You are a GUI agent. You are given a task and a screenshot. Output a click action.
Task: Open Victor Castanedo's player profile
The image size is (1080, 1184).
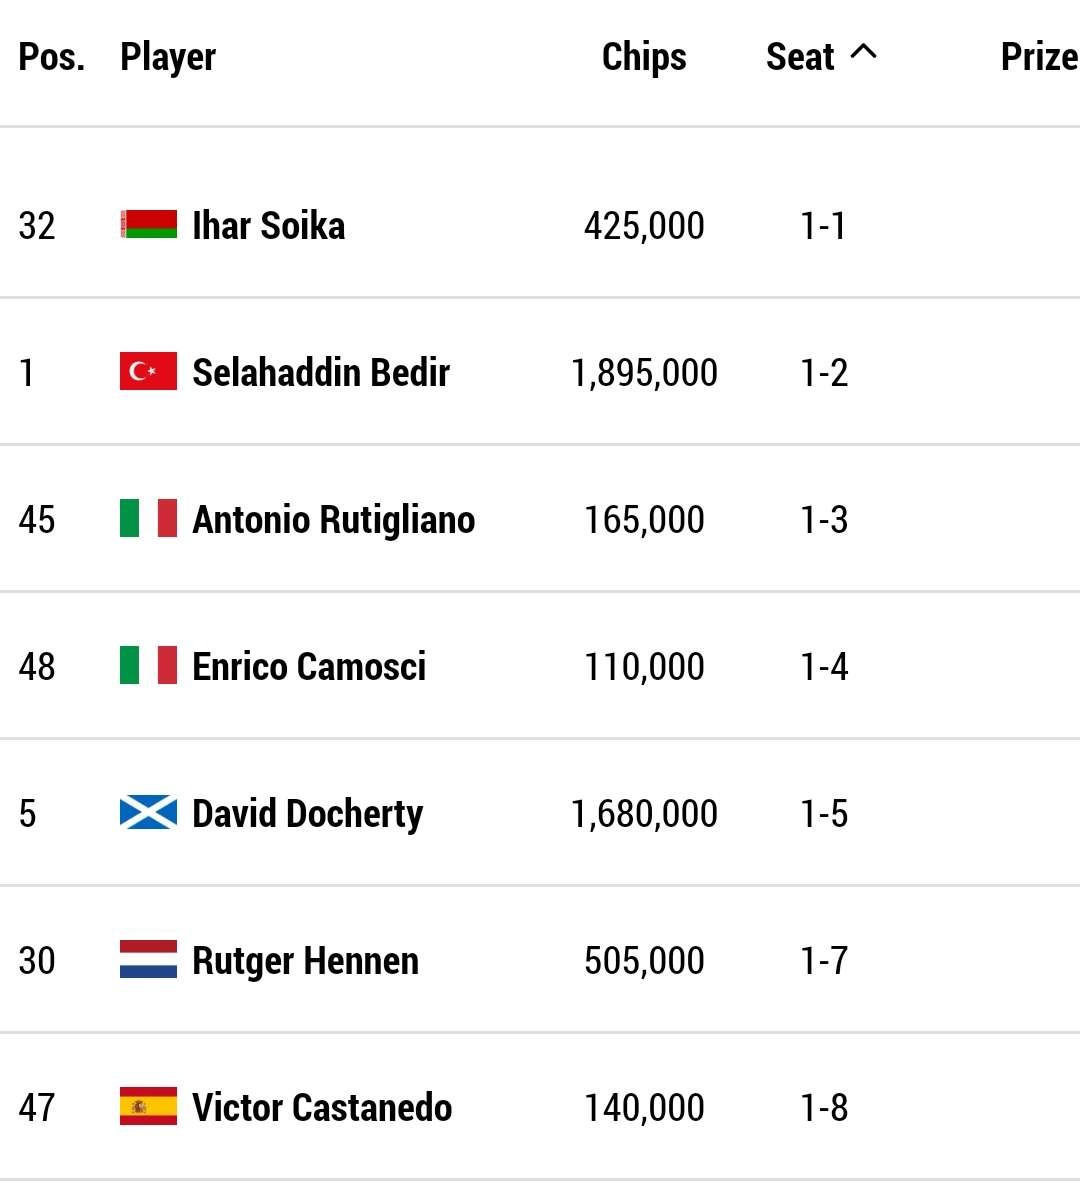point(322,1108)
